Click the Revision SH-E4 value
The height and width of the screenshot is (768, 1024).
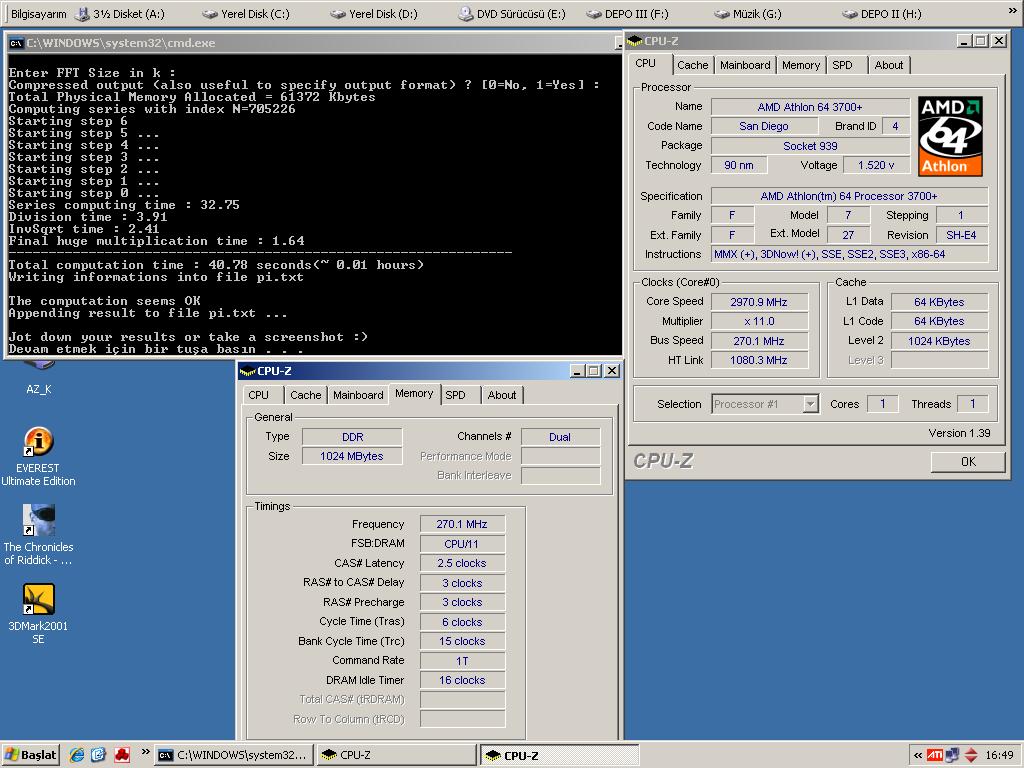[x=961, y=235]
